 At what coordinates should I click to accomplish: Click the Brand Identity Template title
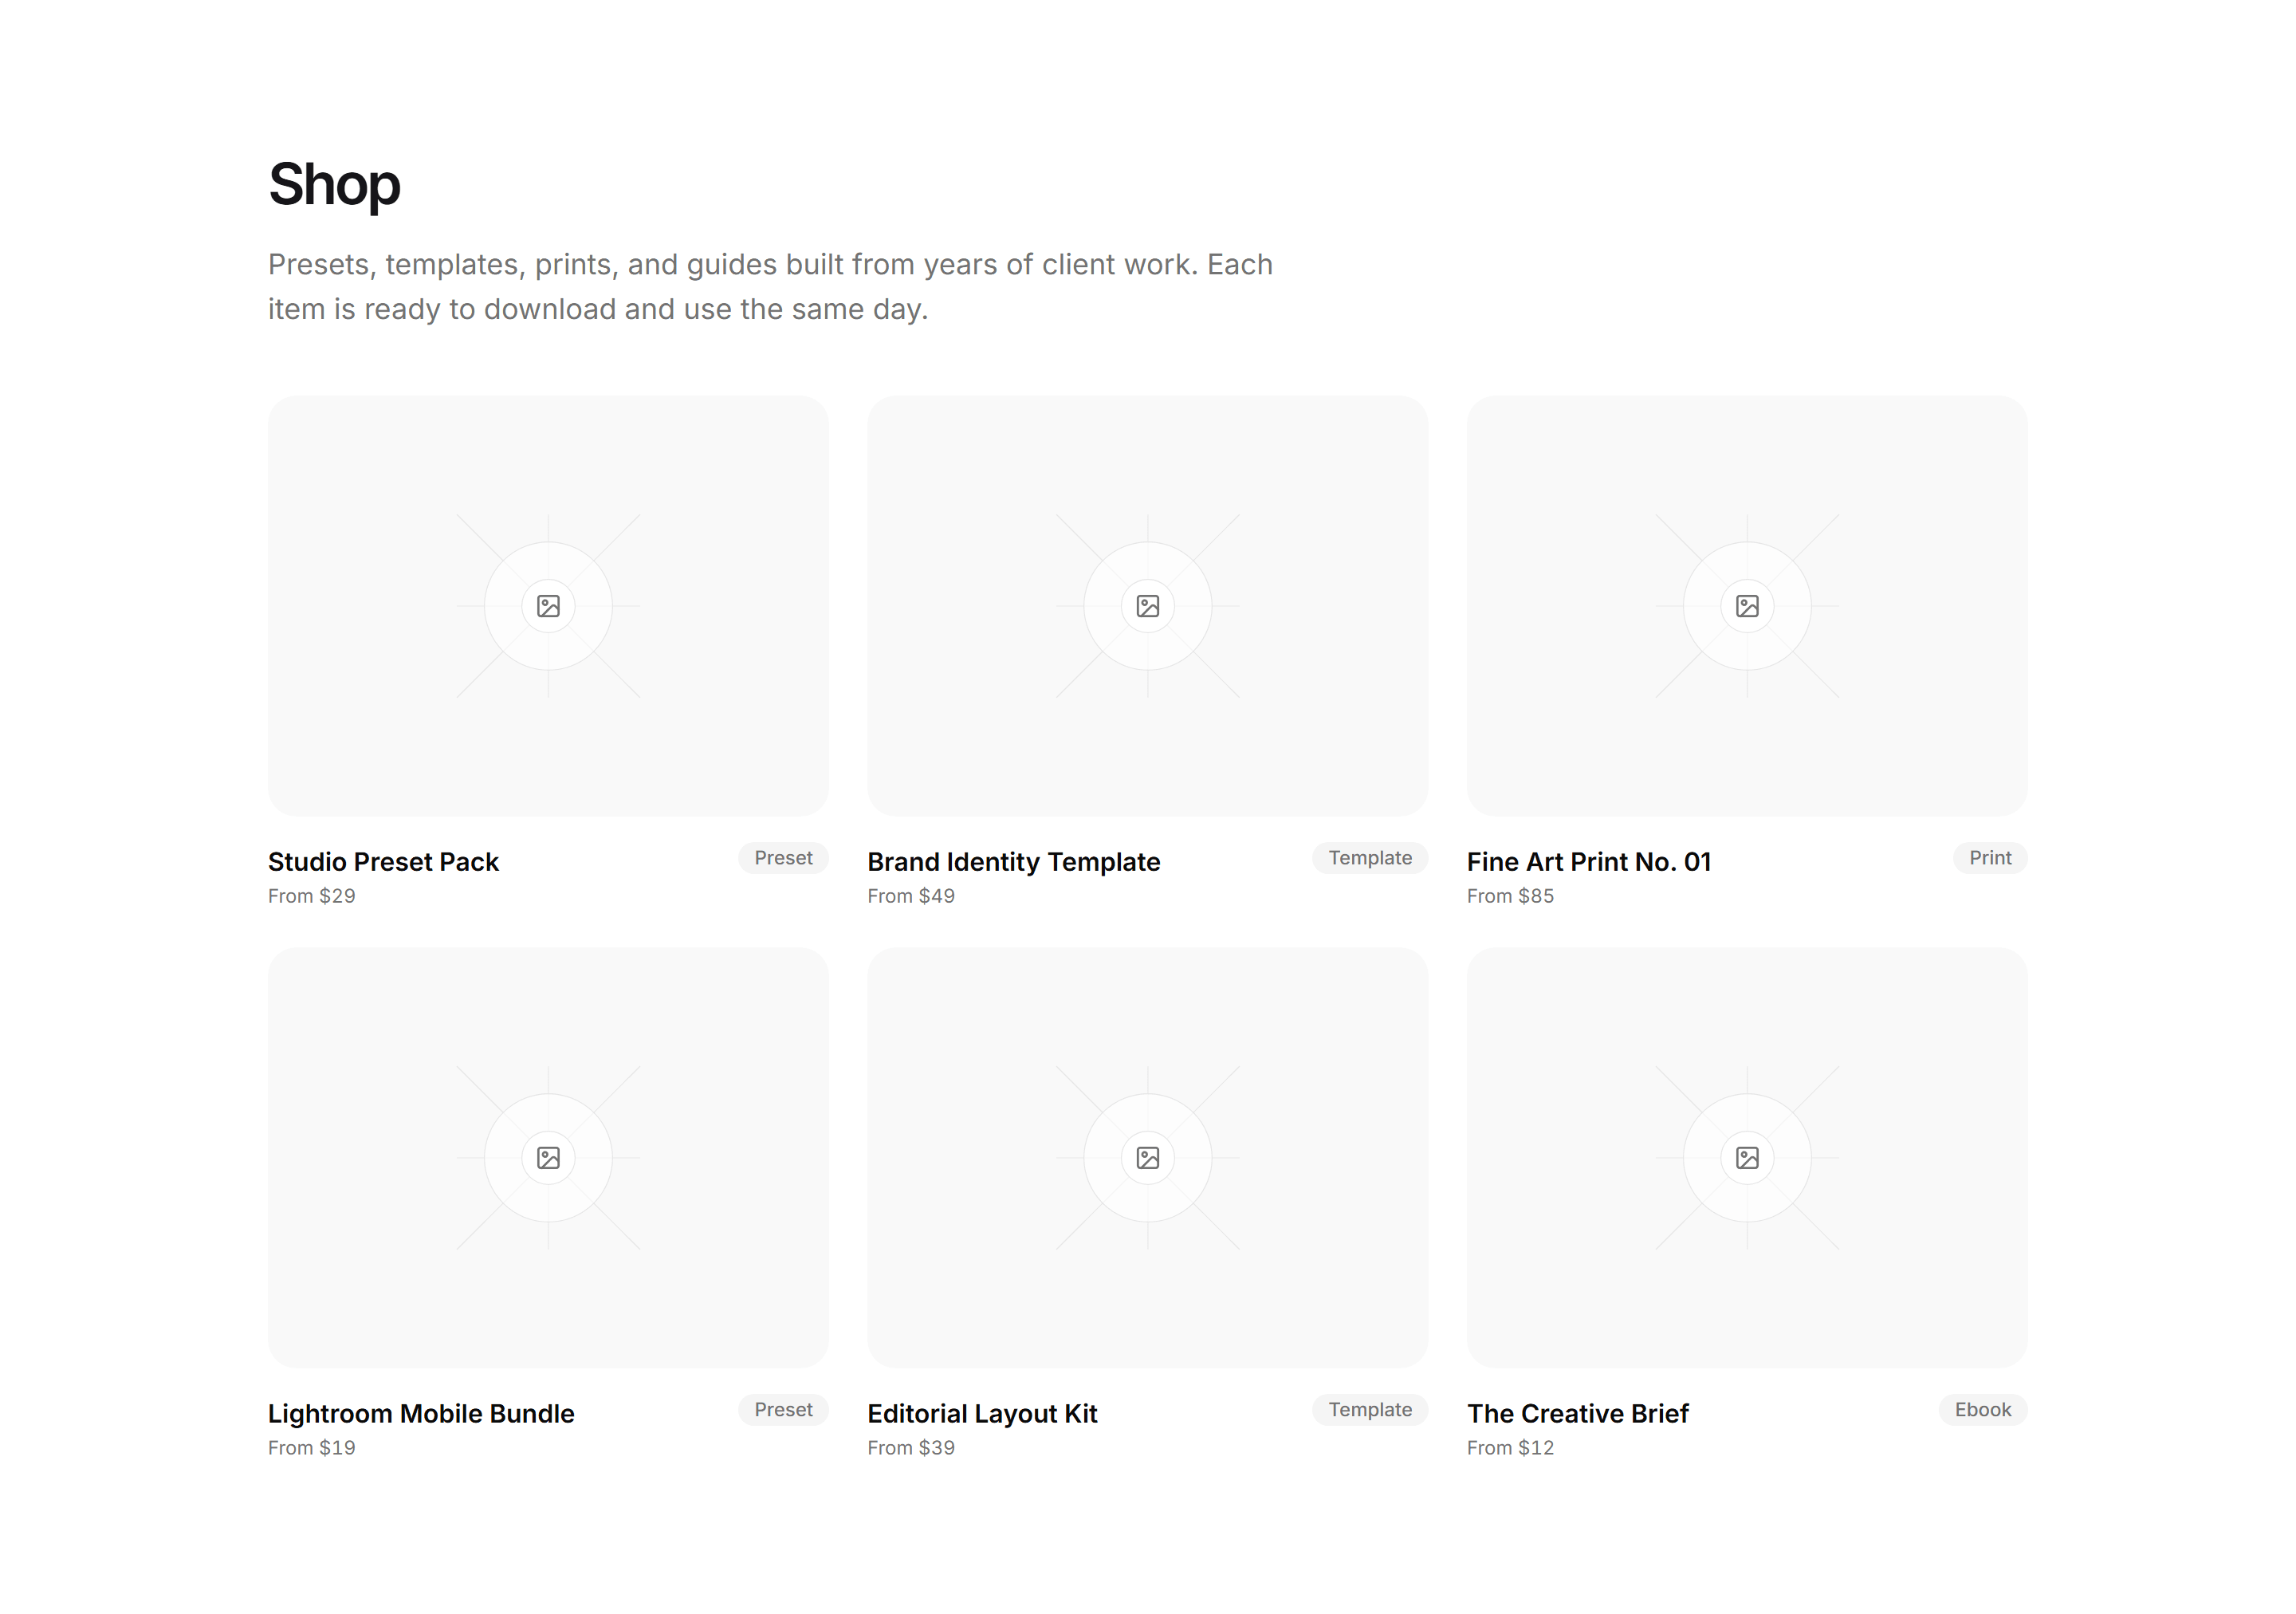1013,862
